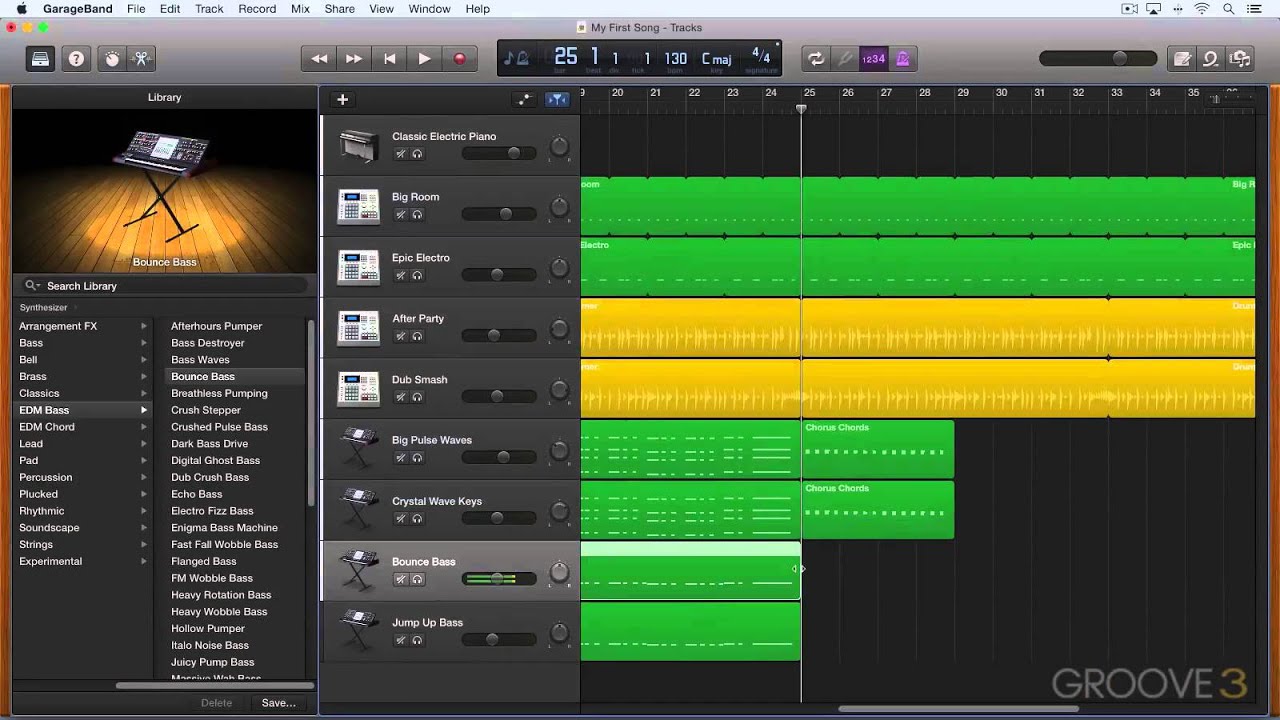Solo the Big Room track
Viewport: 1280px width, 720px height.
click(417, 215)
